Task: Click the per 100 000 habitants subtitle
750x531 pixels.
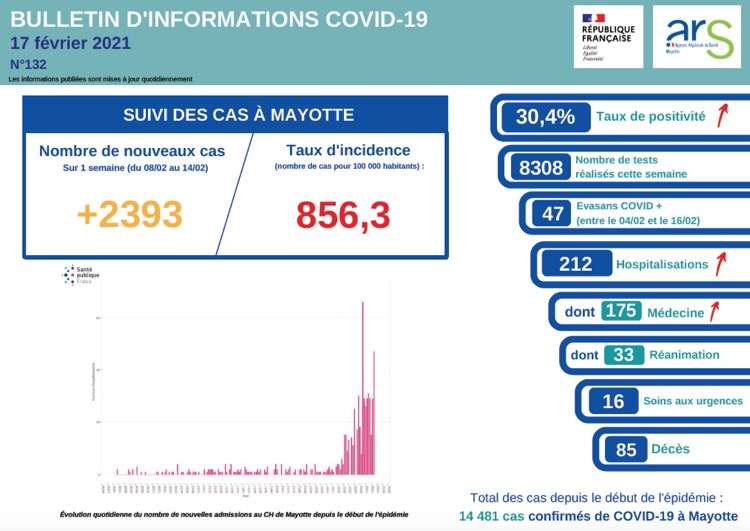Action: pos(349,166)
